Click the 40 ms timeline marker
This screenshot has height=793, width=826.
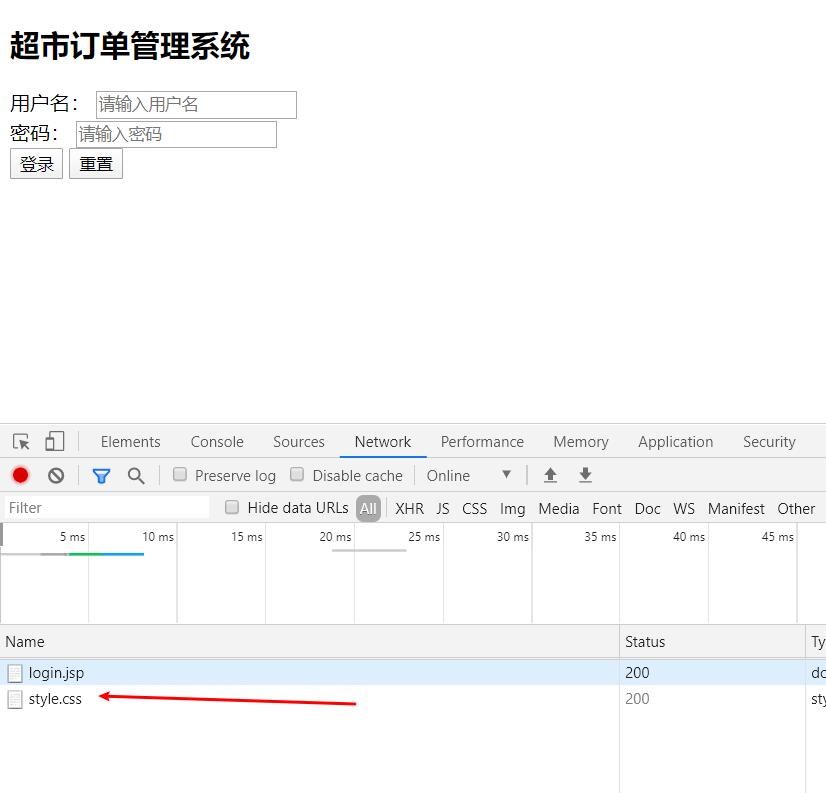(x=689, y=536)
